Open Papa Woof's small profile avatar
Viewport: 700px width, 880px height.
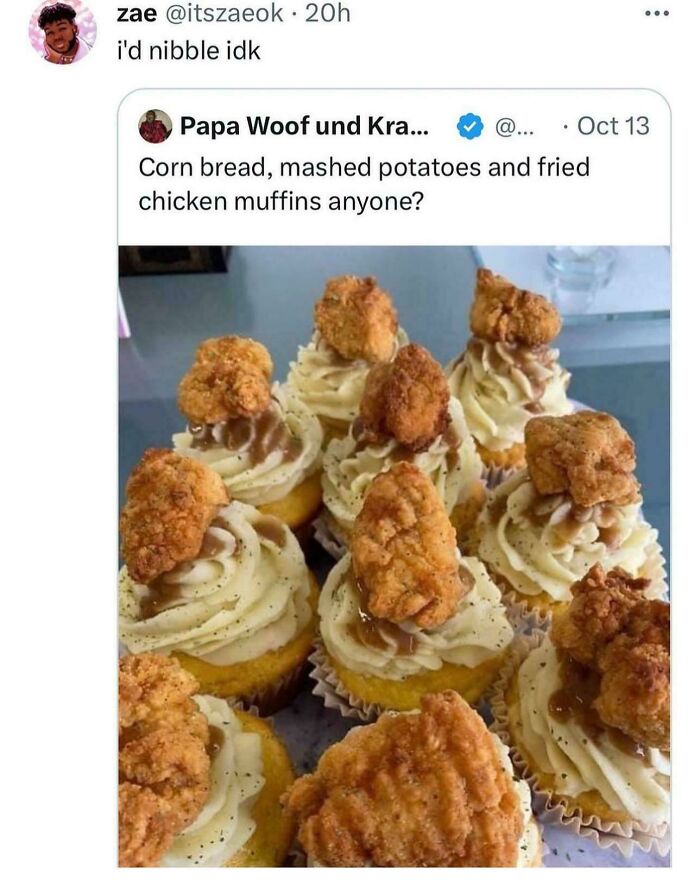pyautogui.click(x=155, y=126)
